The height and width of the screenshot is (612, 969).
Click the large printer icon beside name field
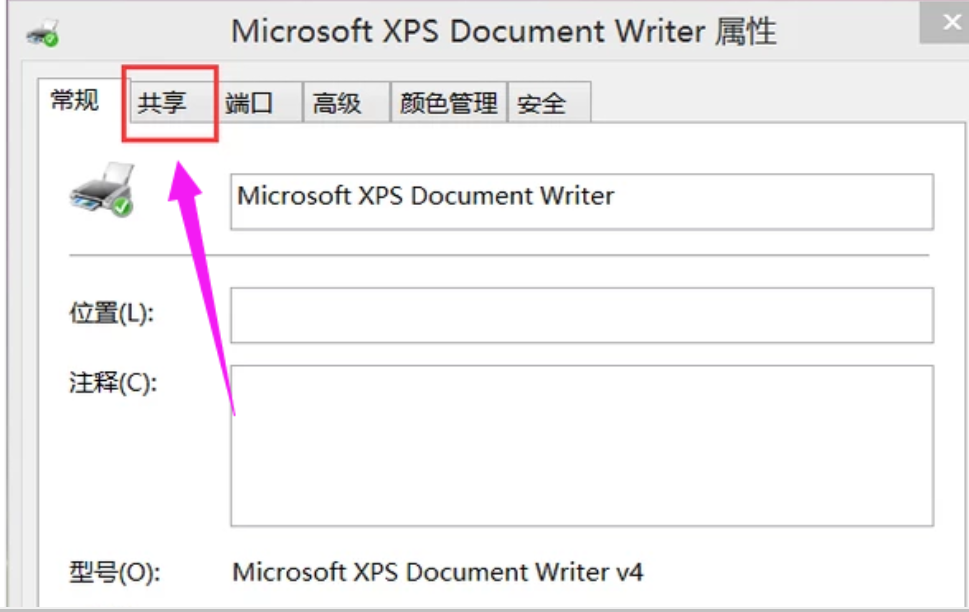(101, 188)
